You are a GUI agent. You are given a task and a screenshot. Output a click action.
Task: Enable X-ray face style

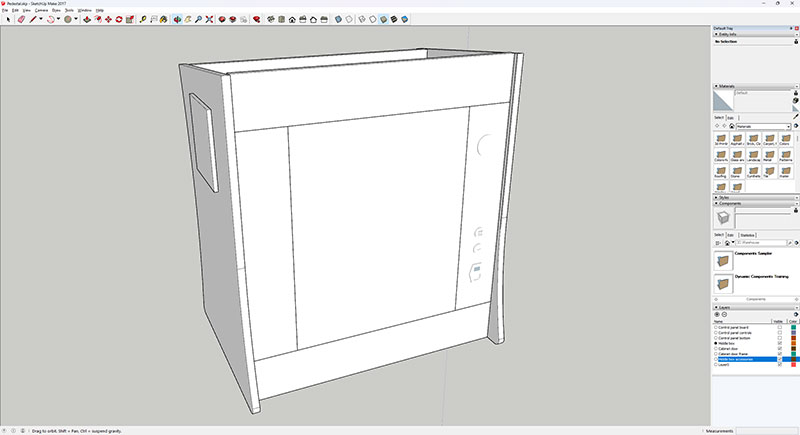click(338, 19)
